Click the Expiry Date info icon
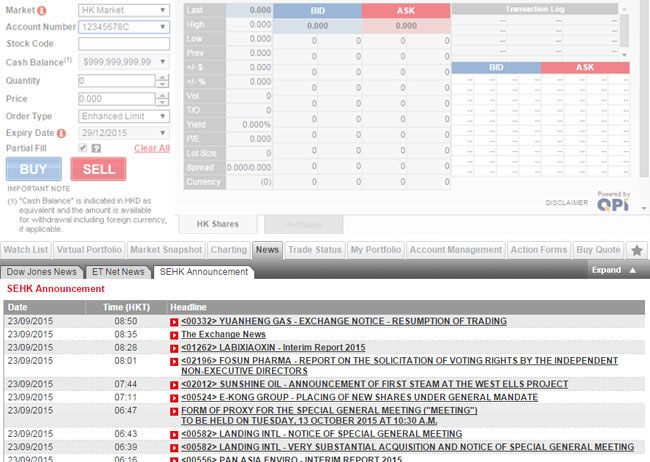Image resolution: width=650 pixels, height=462 pixels. 61,133
